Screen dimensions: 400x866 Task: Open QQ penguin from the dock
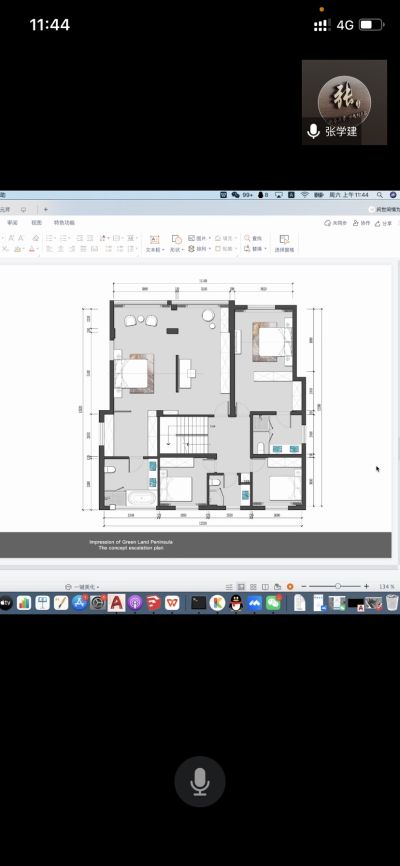(x=236, y=603)
